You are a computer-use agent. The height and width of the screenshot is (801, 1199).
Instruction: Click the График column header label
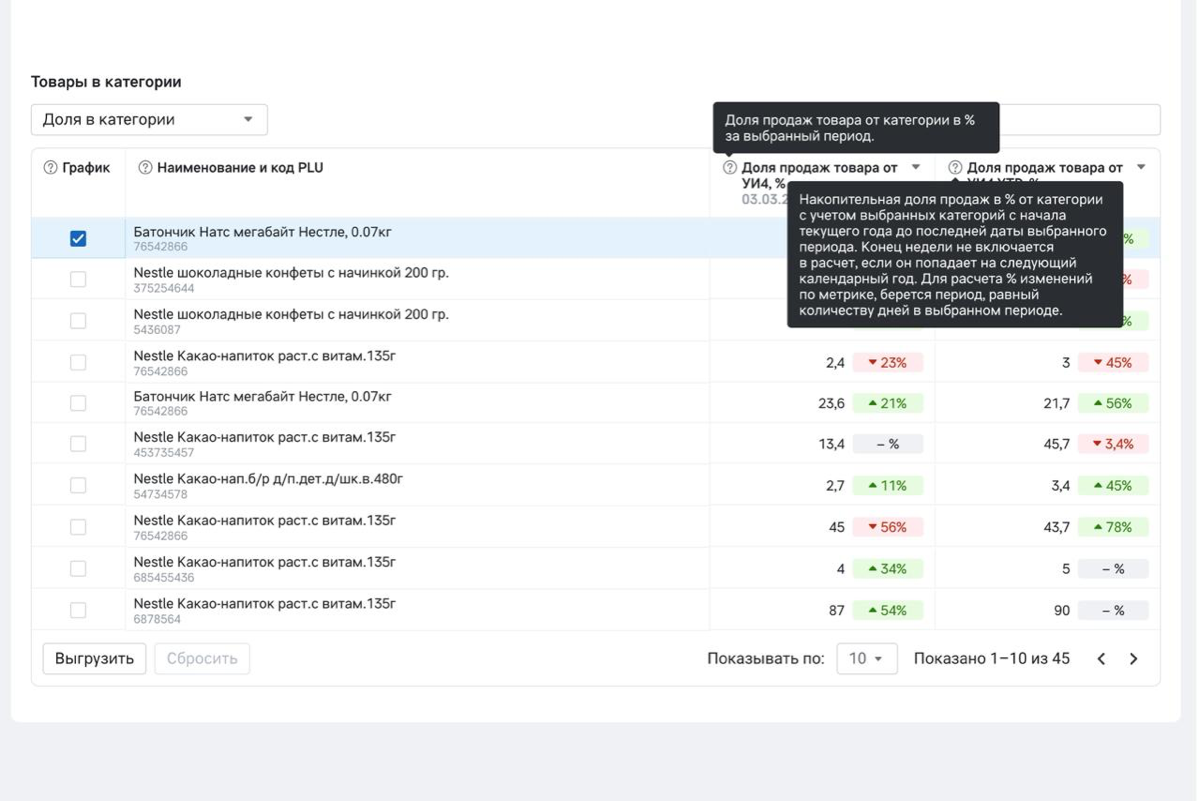tap(86, 167)
